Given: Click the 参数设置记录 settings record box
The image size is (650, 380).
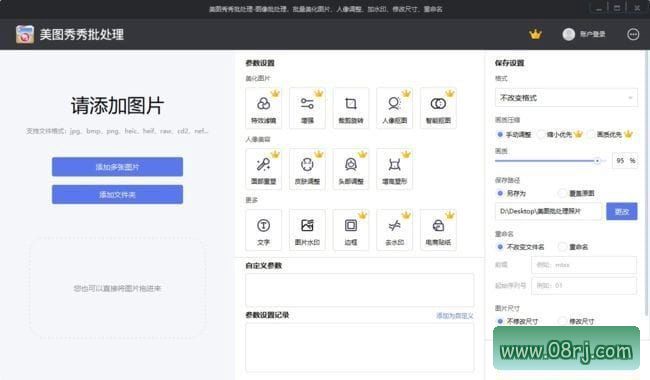Looking at the screenshot, I should 359,347.
